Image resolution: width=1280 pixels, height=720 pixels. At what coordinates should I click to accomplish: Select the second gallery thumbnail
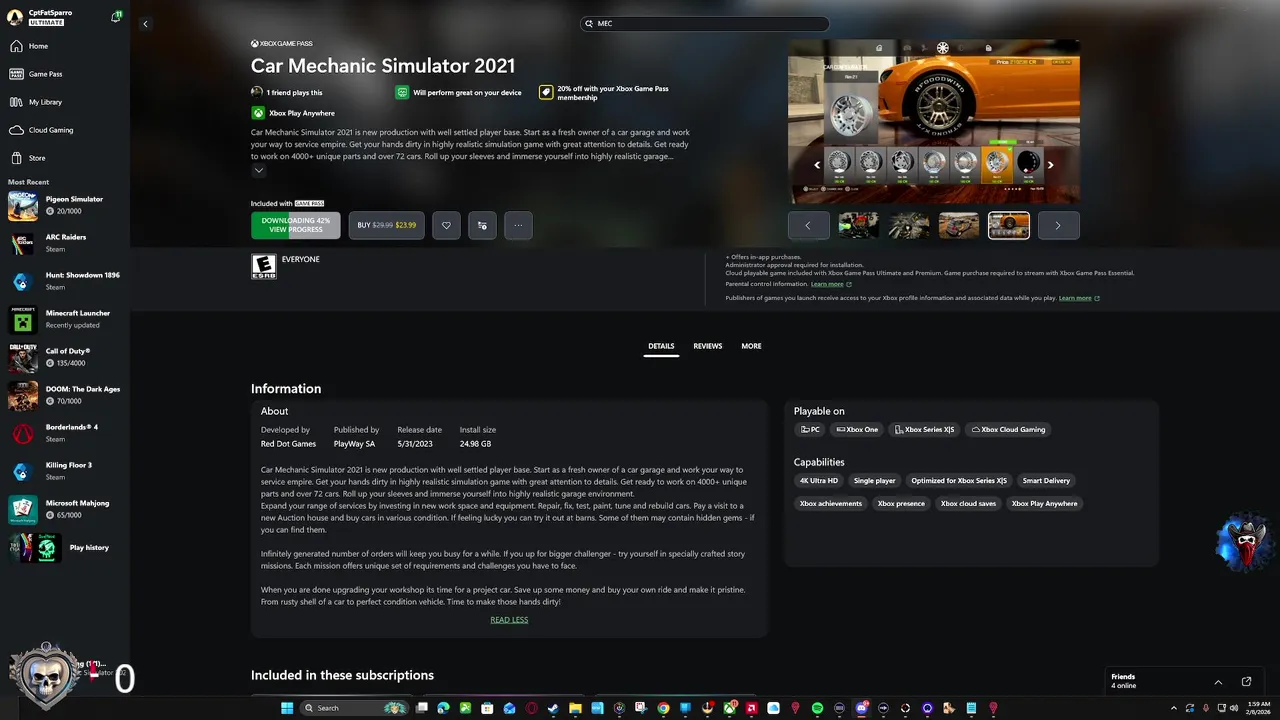click(x=909, y=225)
